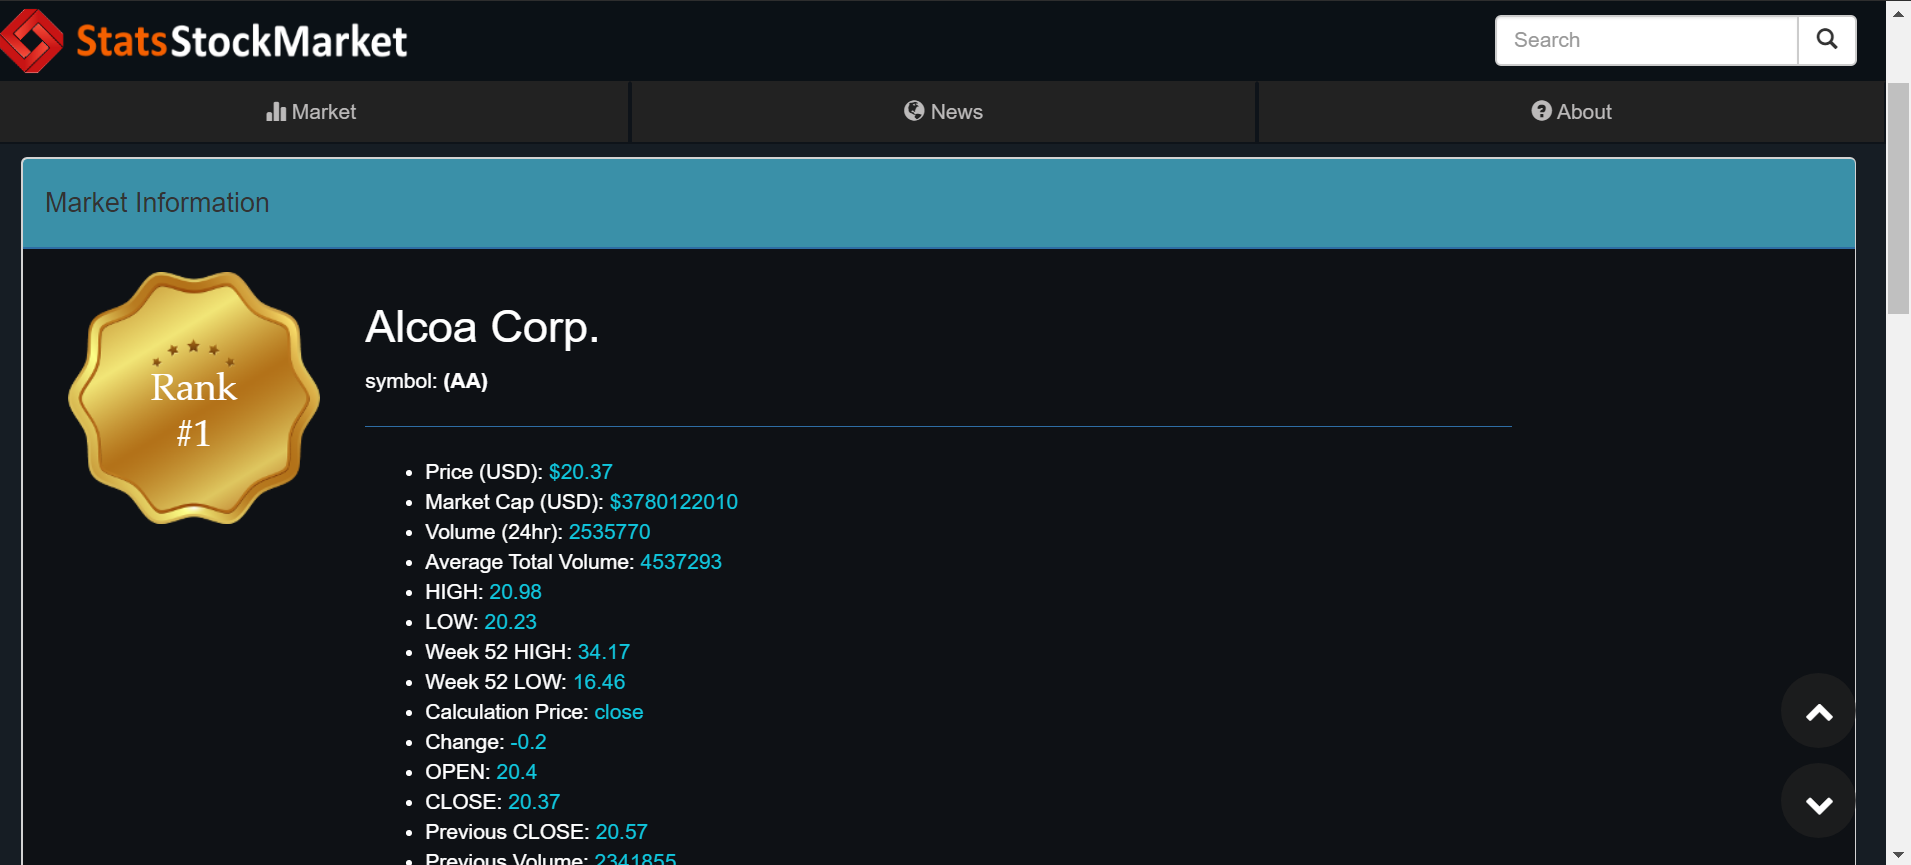Click the StatsStockMarket red diamond logo
The height and width of the screenshot is (865, 1911).
31,41
